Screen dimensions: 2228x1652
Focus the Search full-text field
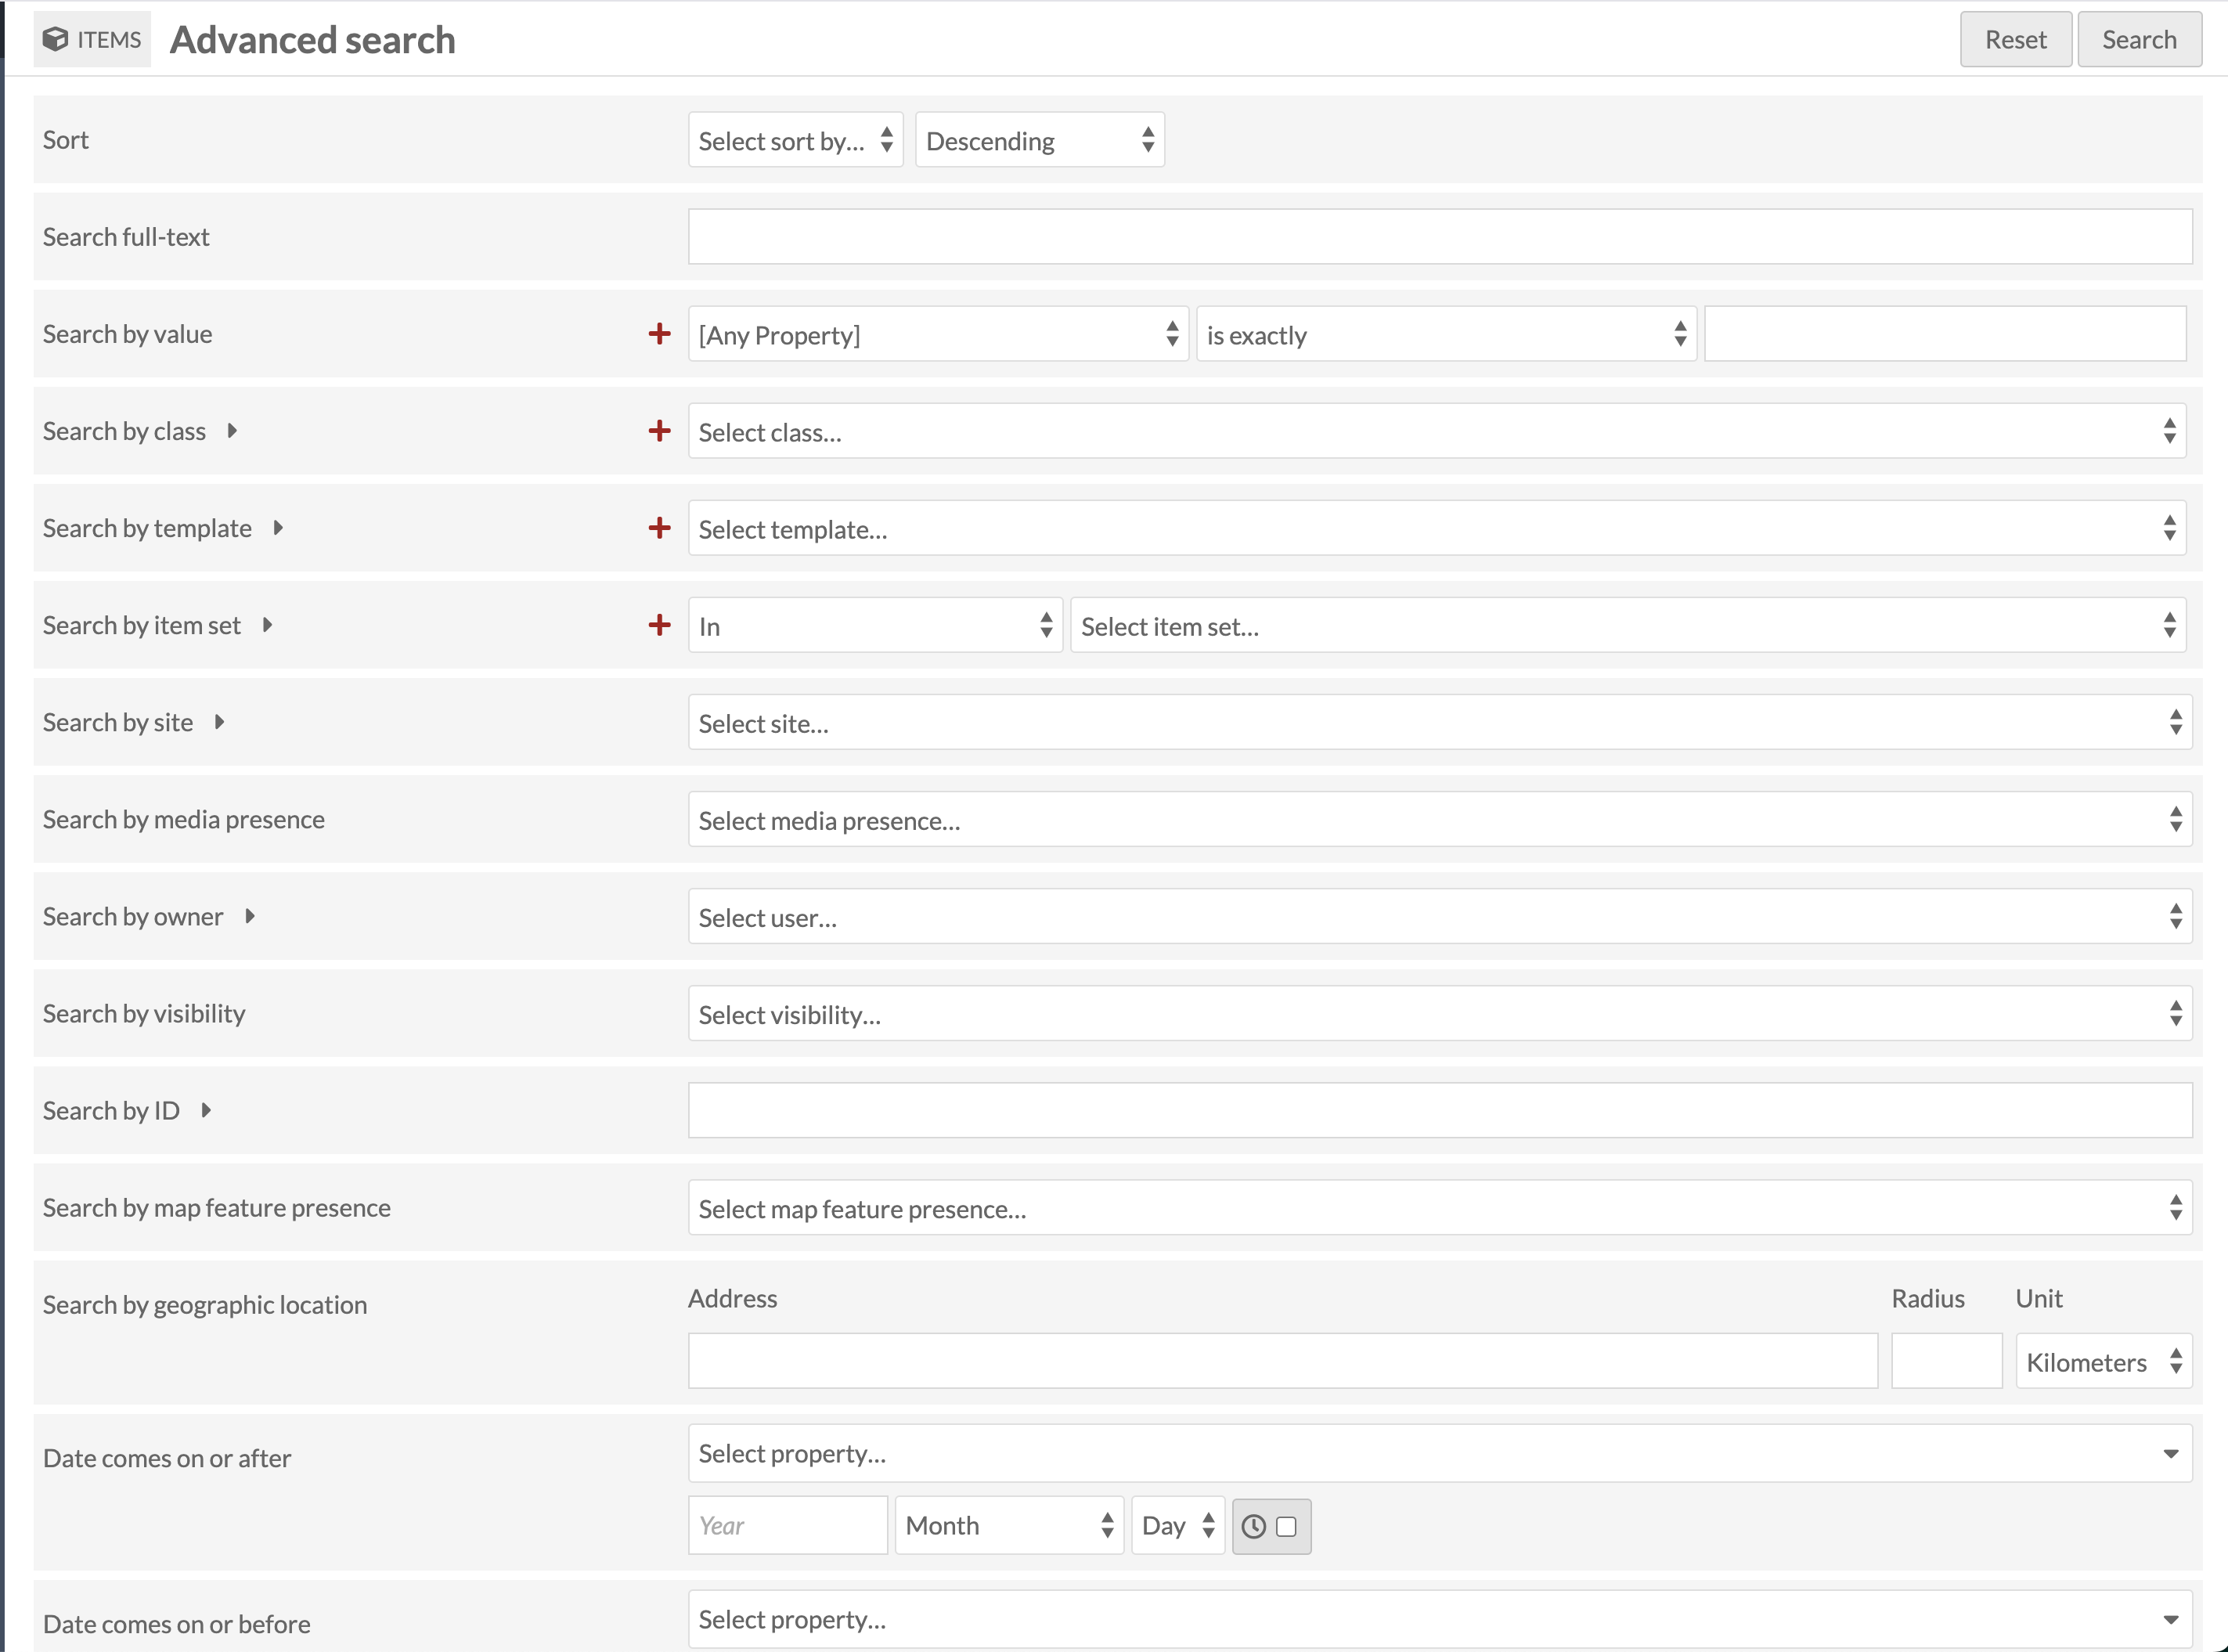1440,236
